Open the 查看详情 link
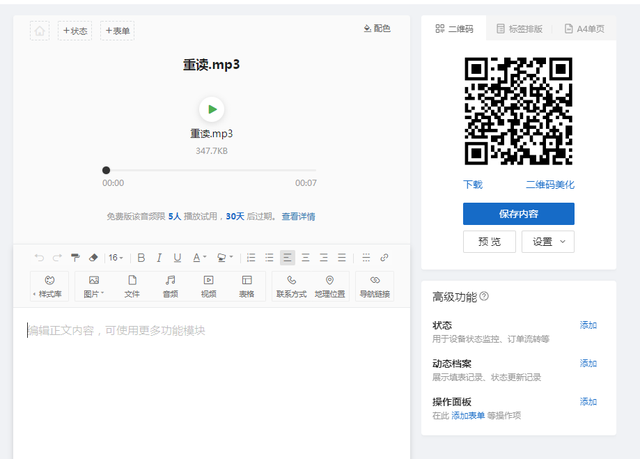This screenshot has height=459, width=640. 298,216
